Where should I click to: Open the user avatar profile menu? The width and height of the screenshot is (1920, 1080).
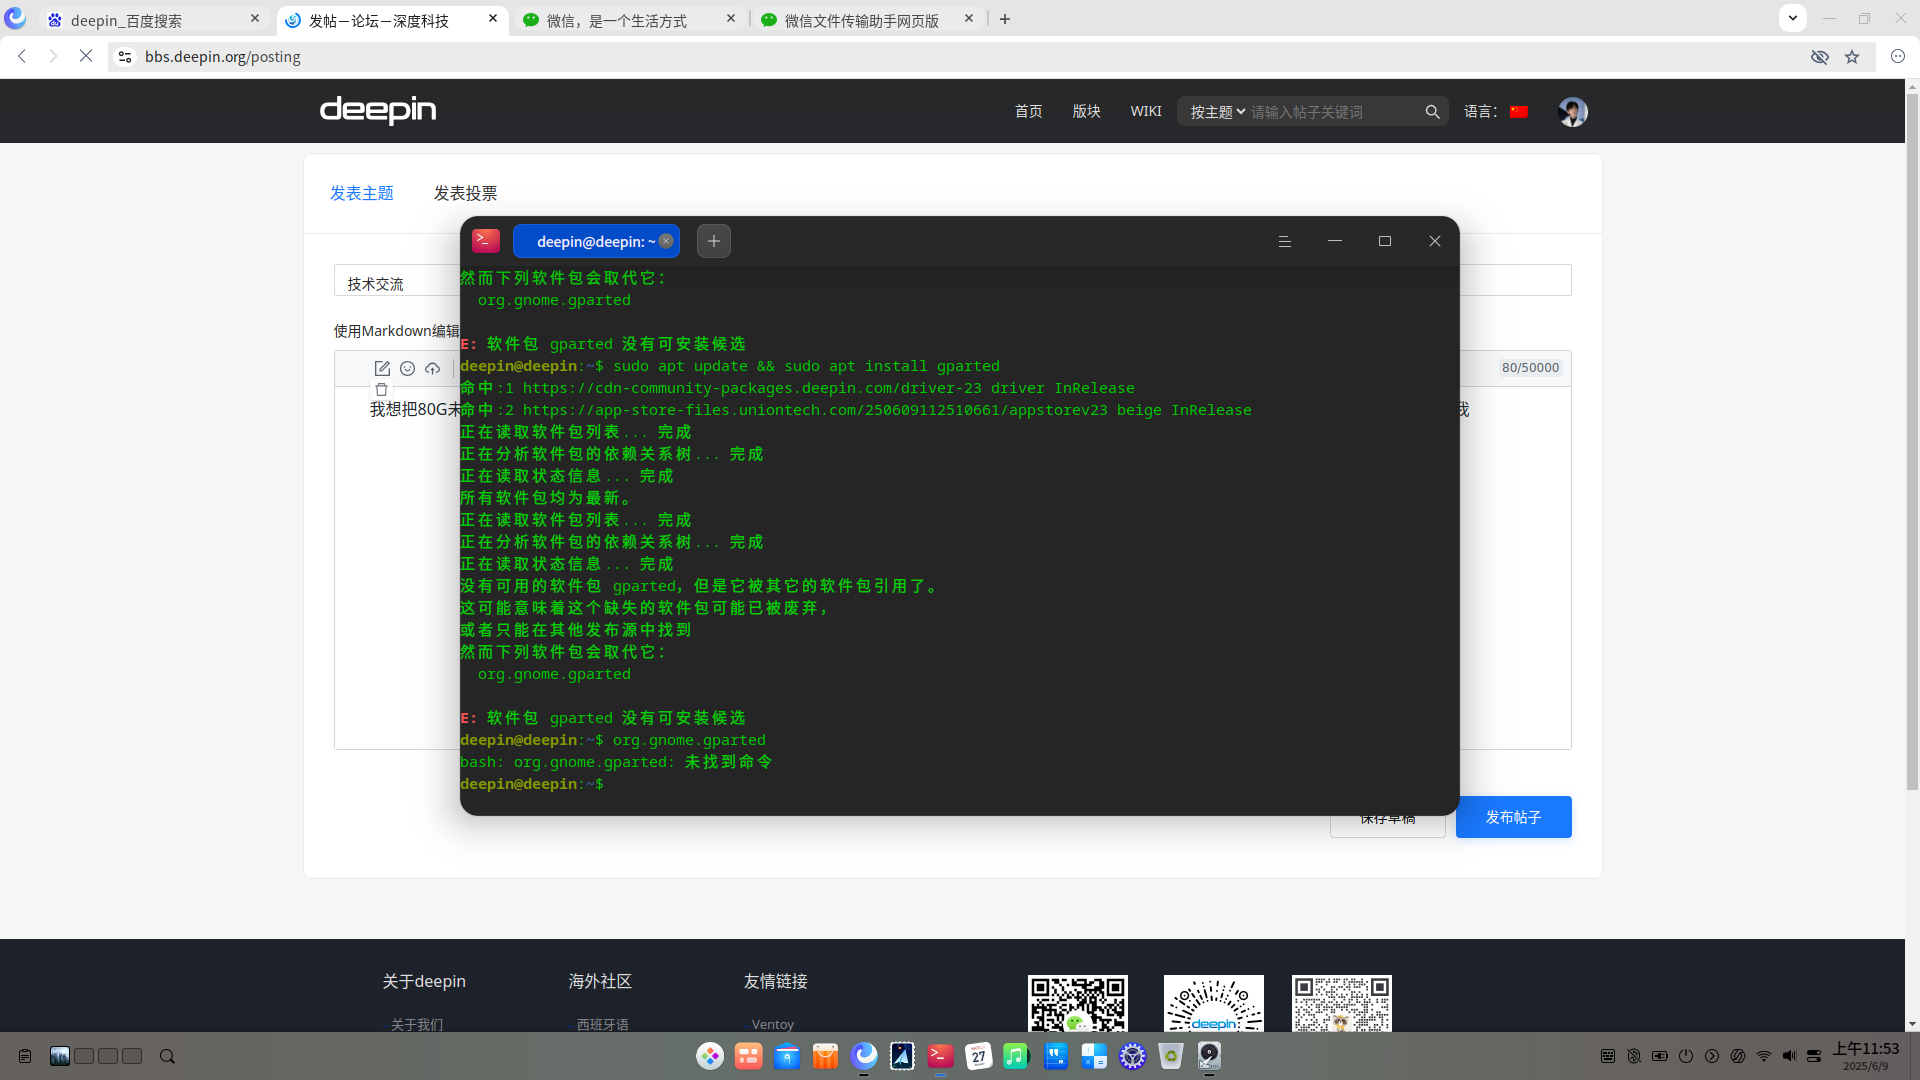[x=1573, y=111]
